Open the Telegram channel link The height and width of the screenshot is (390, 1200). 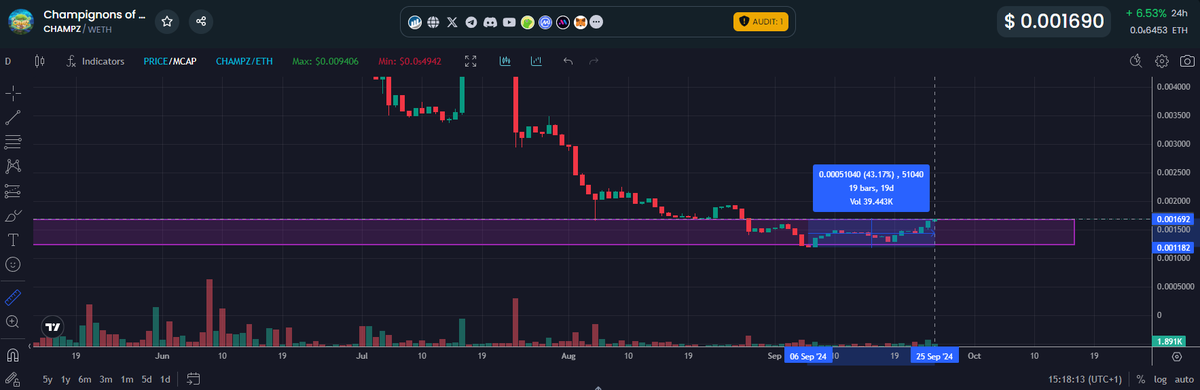472,21
